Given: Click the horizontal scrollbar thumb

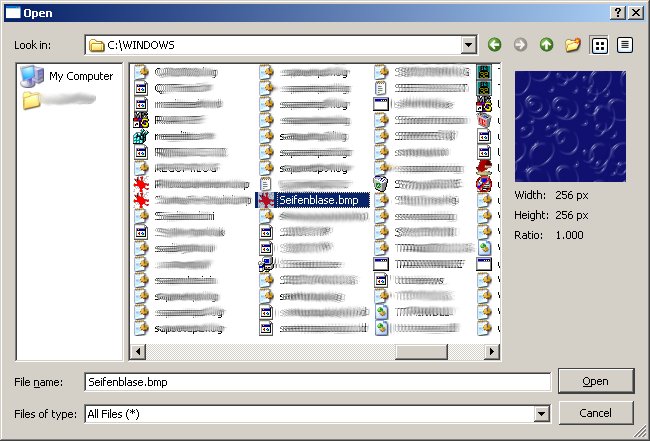Looking at the screenshot, I should click(421, 352).
